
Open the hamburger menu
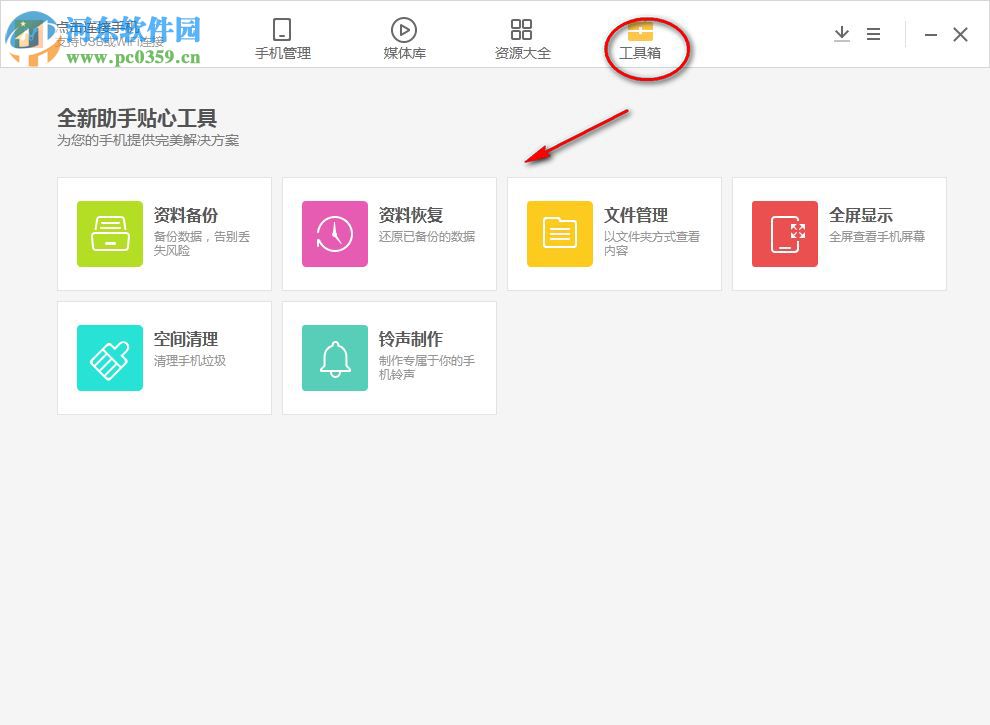[x=873, y=33]
